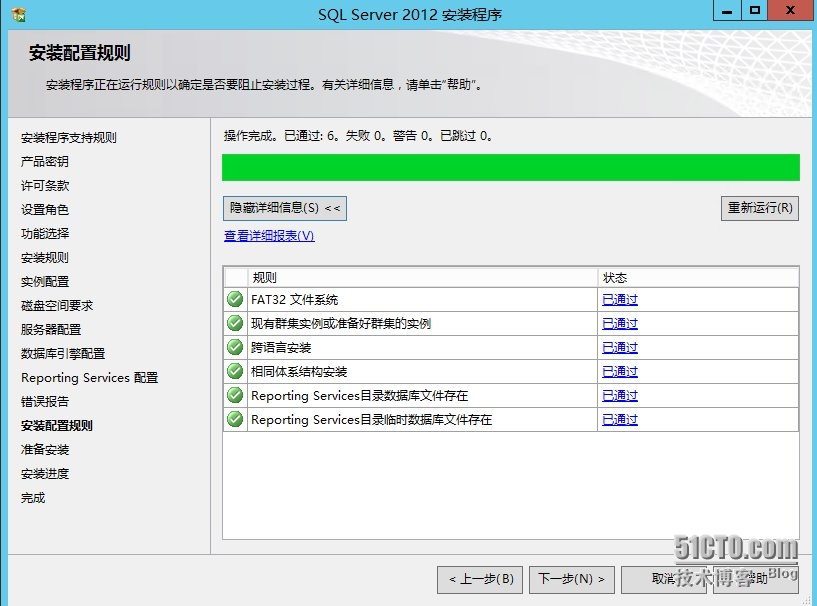Open 已通过 link for Reporting Services目录临时数据库文件存在
The height and width of the screenshot is (606, 817).
pyautogui.click(x=620, y=419)
